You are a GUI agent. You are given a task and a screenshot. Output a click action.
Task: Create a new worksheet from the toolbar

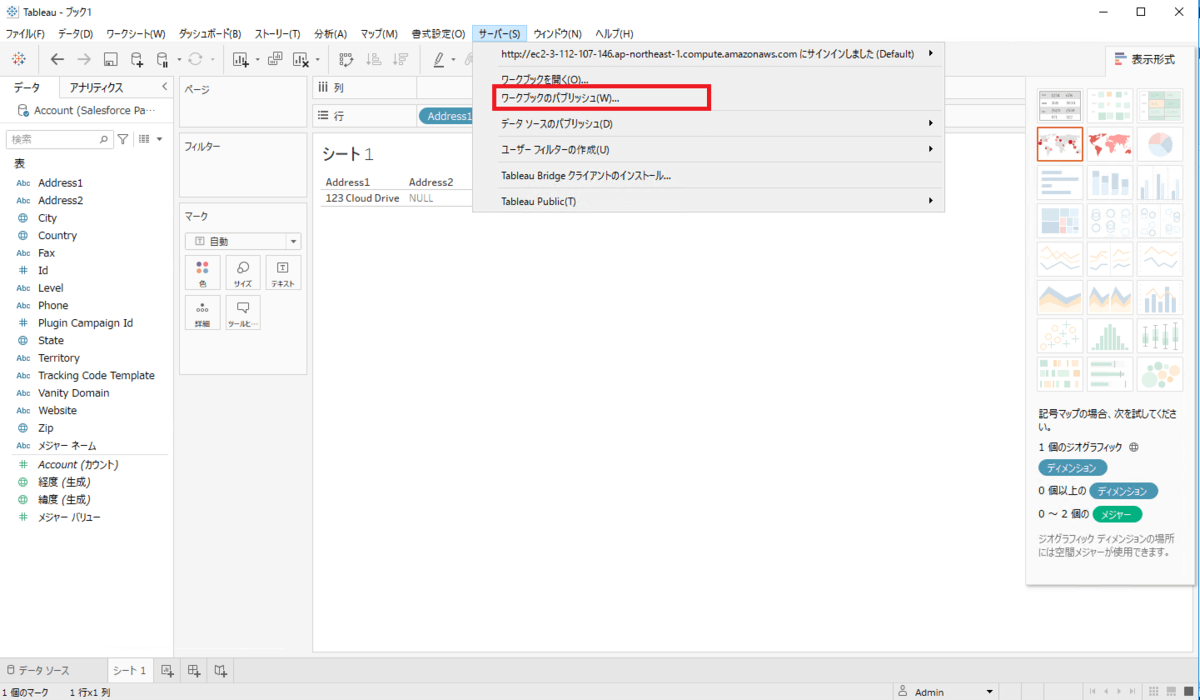240,60
